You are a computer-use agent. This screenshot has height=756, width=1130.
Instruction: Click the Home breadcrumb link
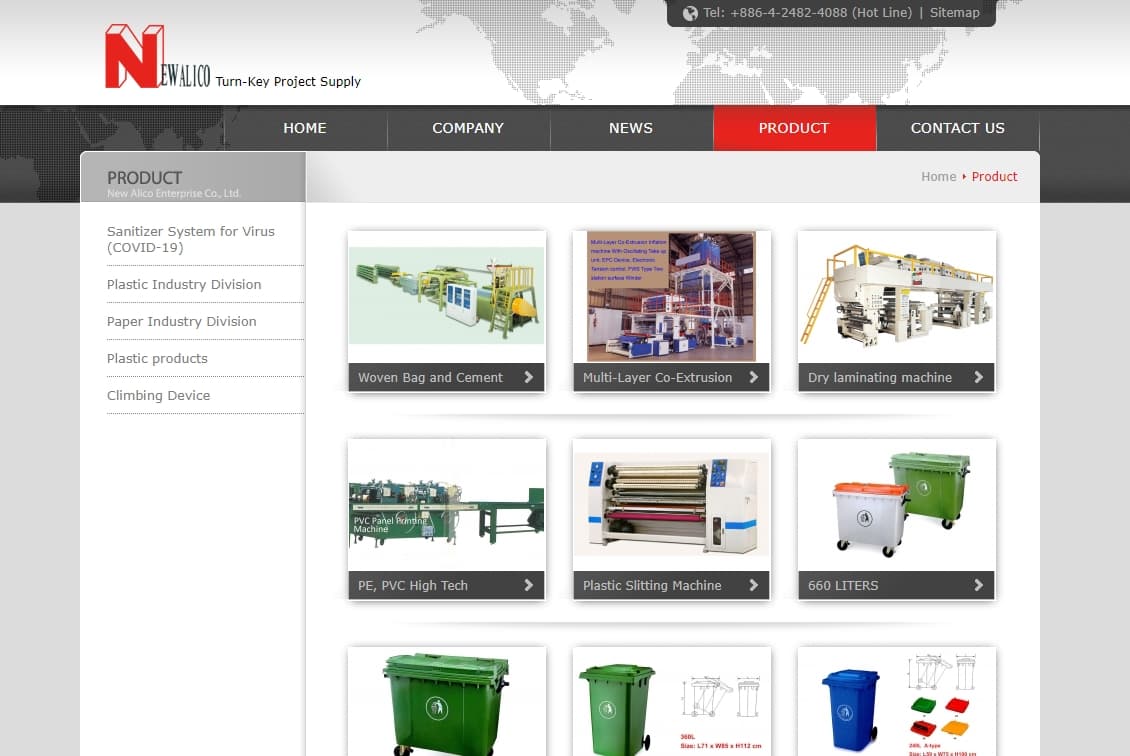[x=938, y=177]
